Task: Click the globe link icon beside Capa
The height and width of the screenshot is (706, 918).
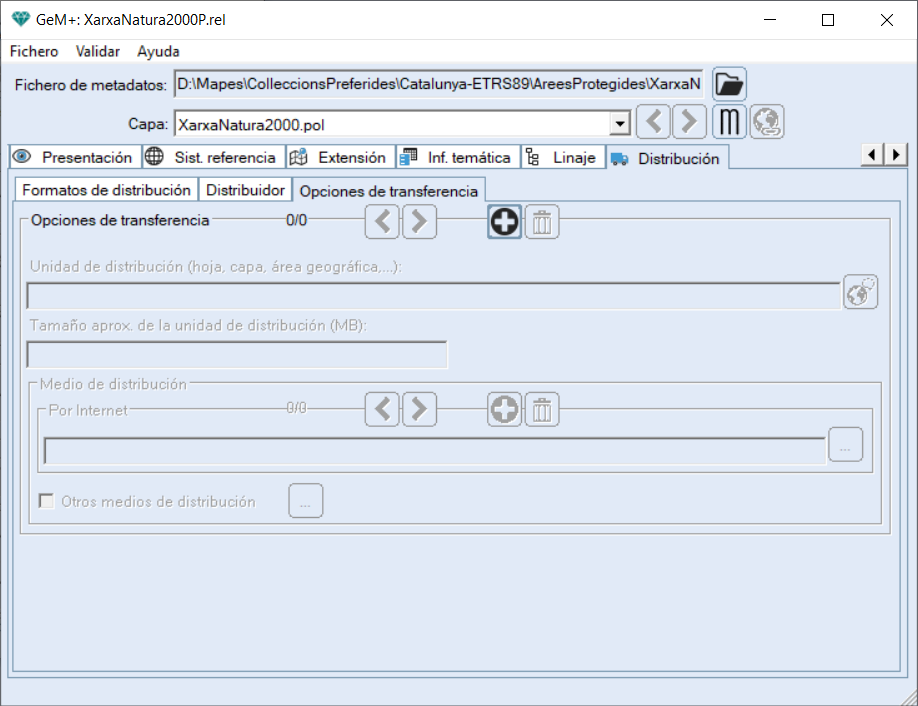Action: pos(768,123)
